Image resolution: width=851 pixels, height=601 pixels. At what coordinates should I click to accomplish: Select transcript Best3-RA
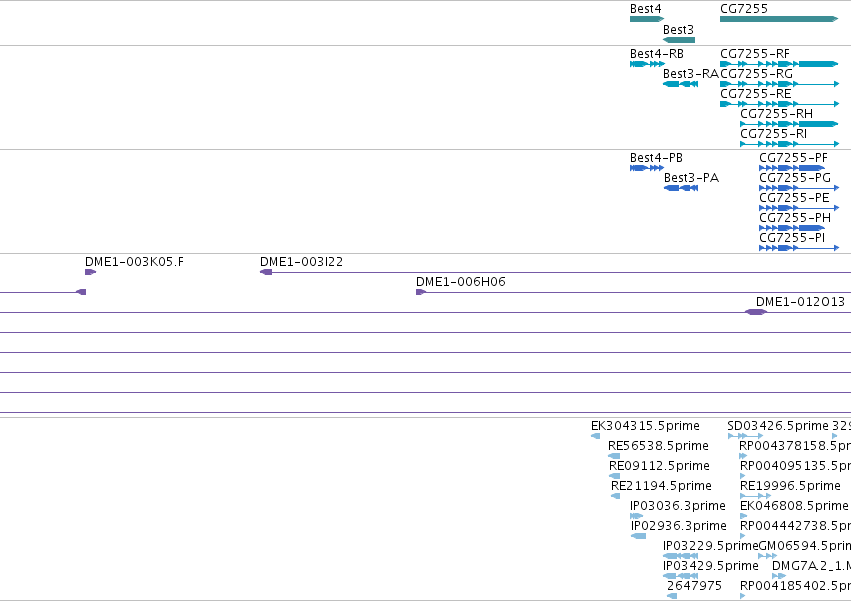691,74
